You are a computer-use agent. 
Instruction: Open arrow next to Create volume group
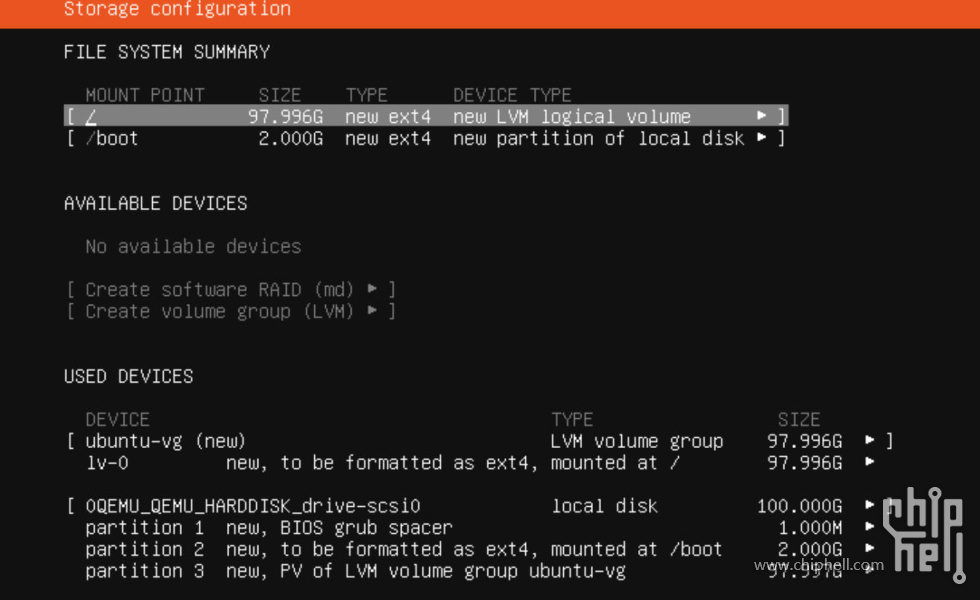pos(372,310)
